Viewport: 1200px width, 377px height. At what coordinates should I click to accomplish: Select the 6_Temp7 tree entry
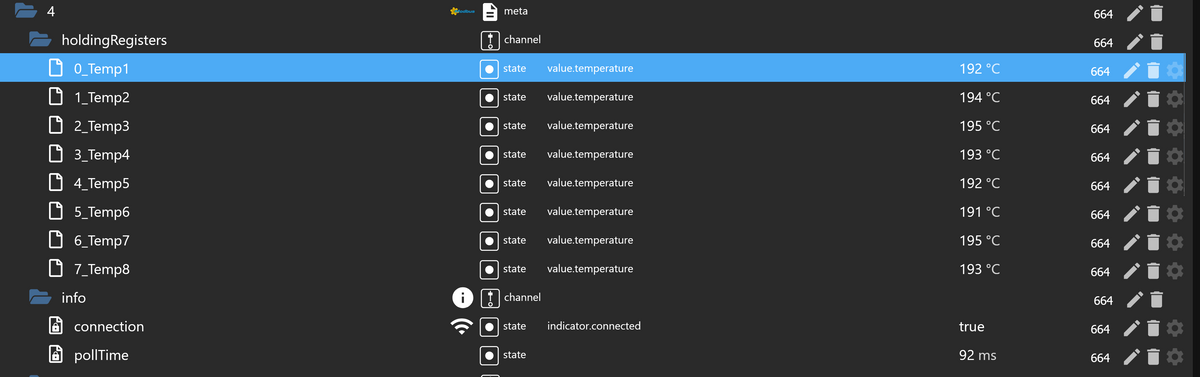pos(102,241)
